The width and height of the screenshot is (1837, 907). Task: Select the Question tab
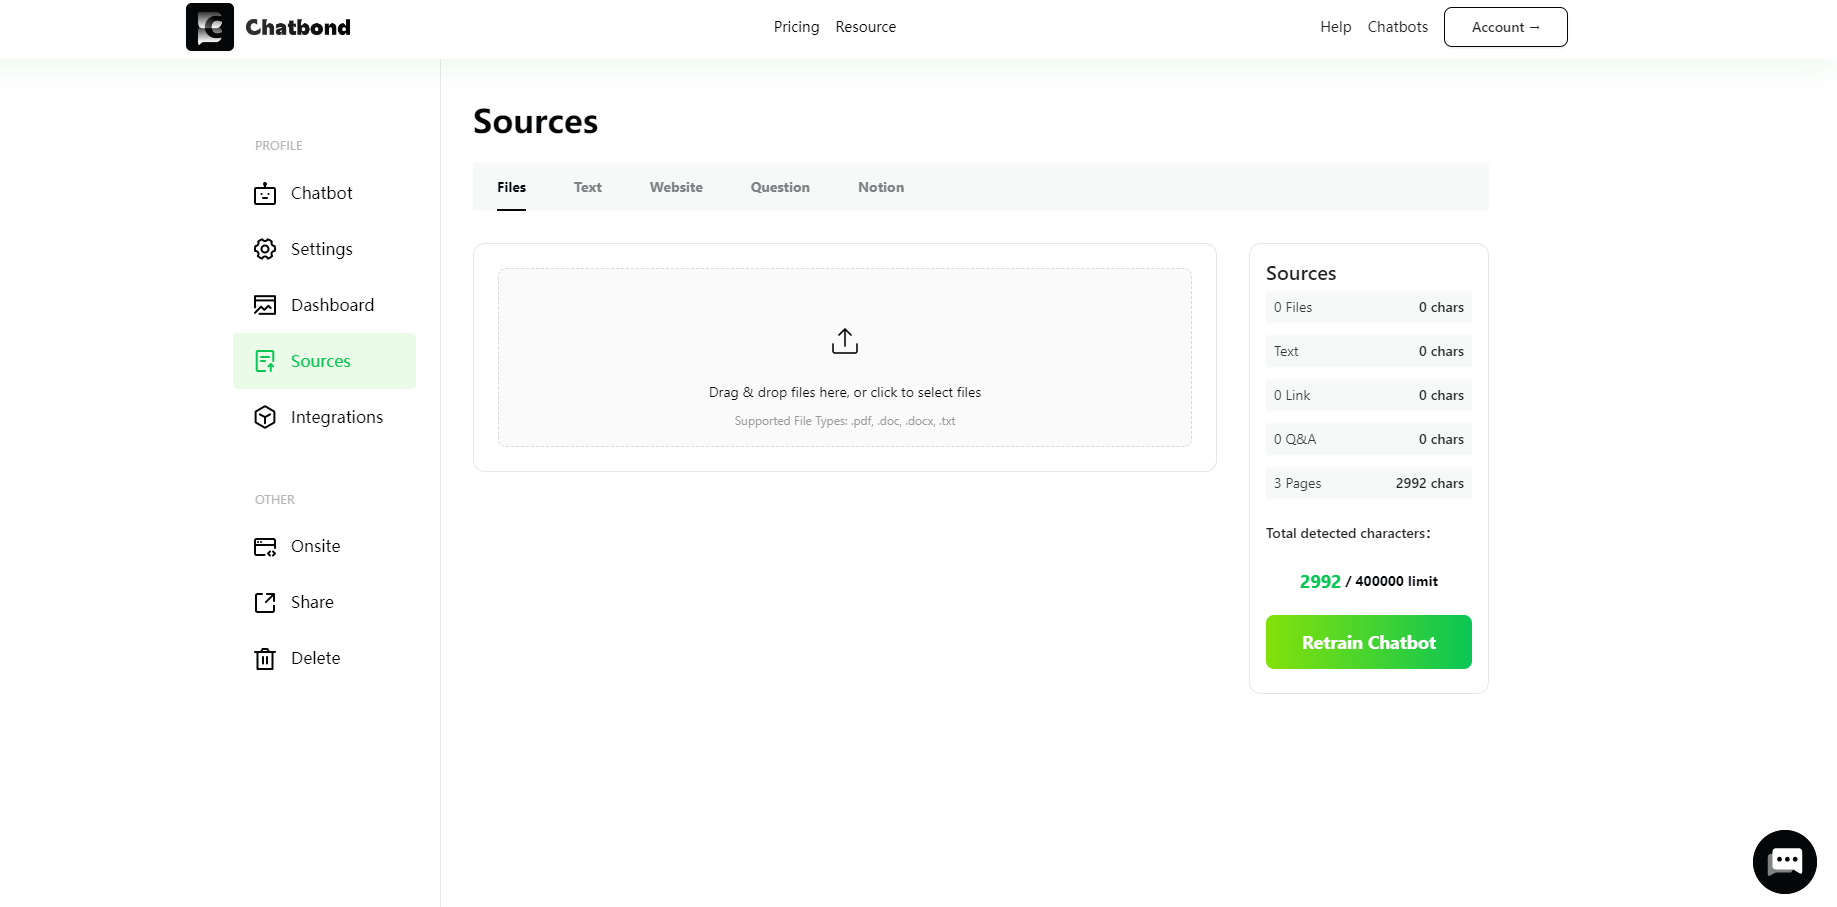780,187
